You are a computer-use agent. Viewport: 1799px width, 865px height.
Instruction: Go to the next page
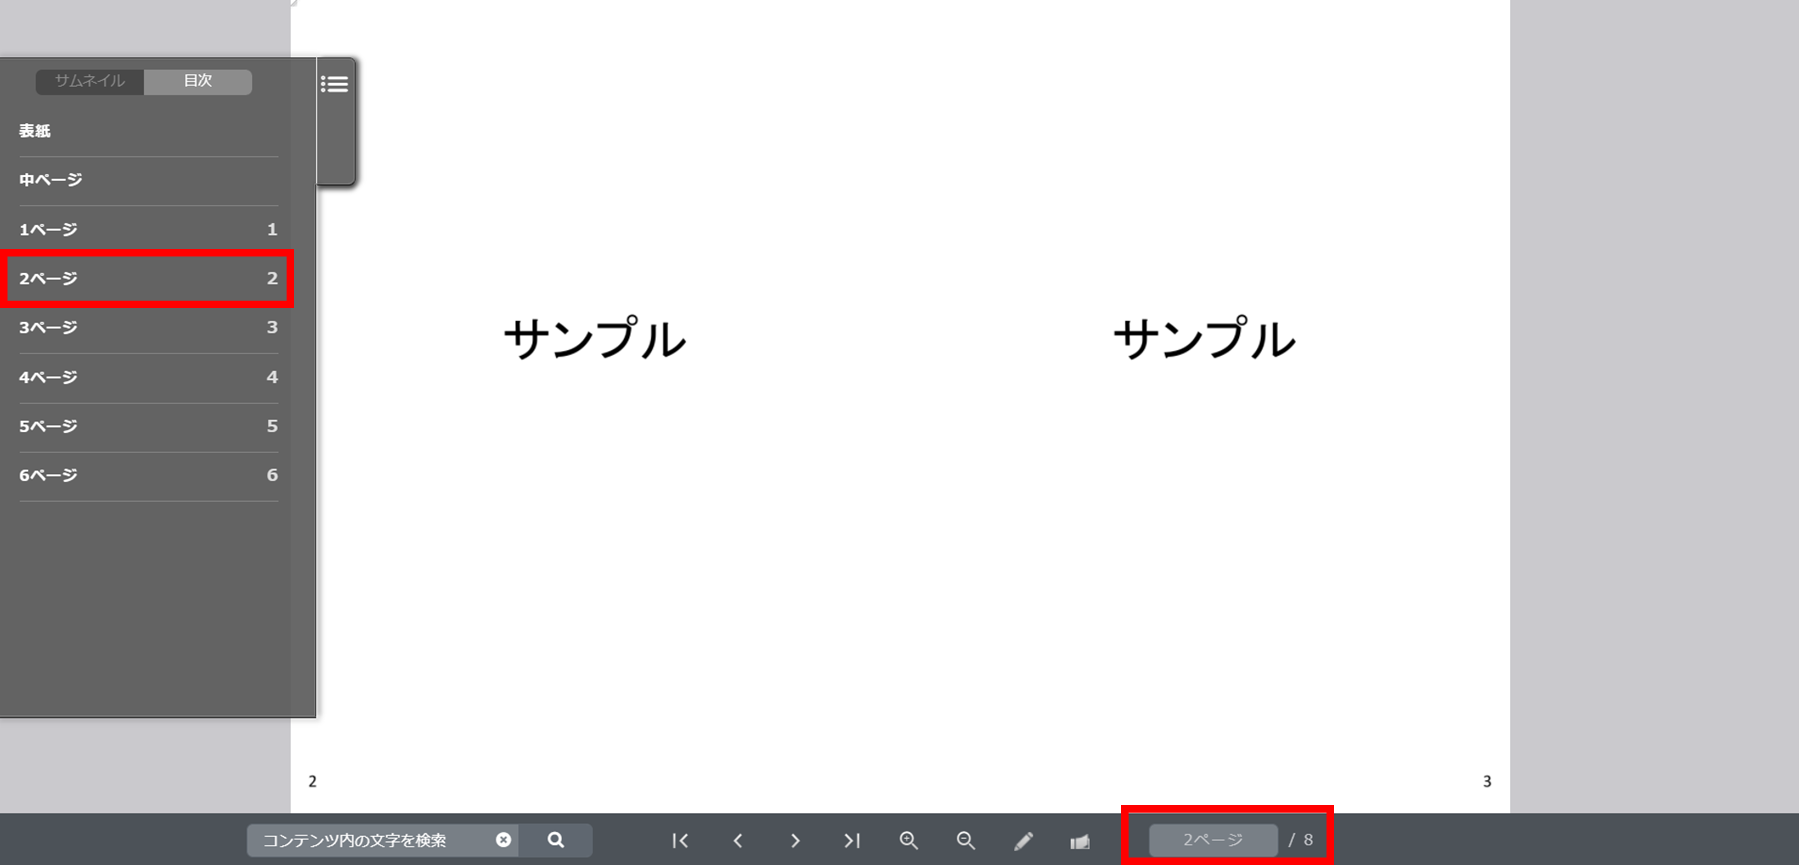pos(795,841)
